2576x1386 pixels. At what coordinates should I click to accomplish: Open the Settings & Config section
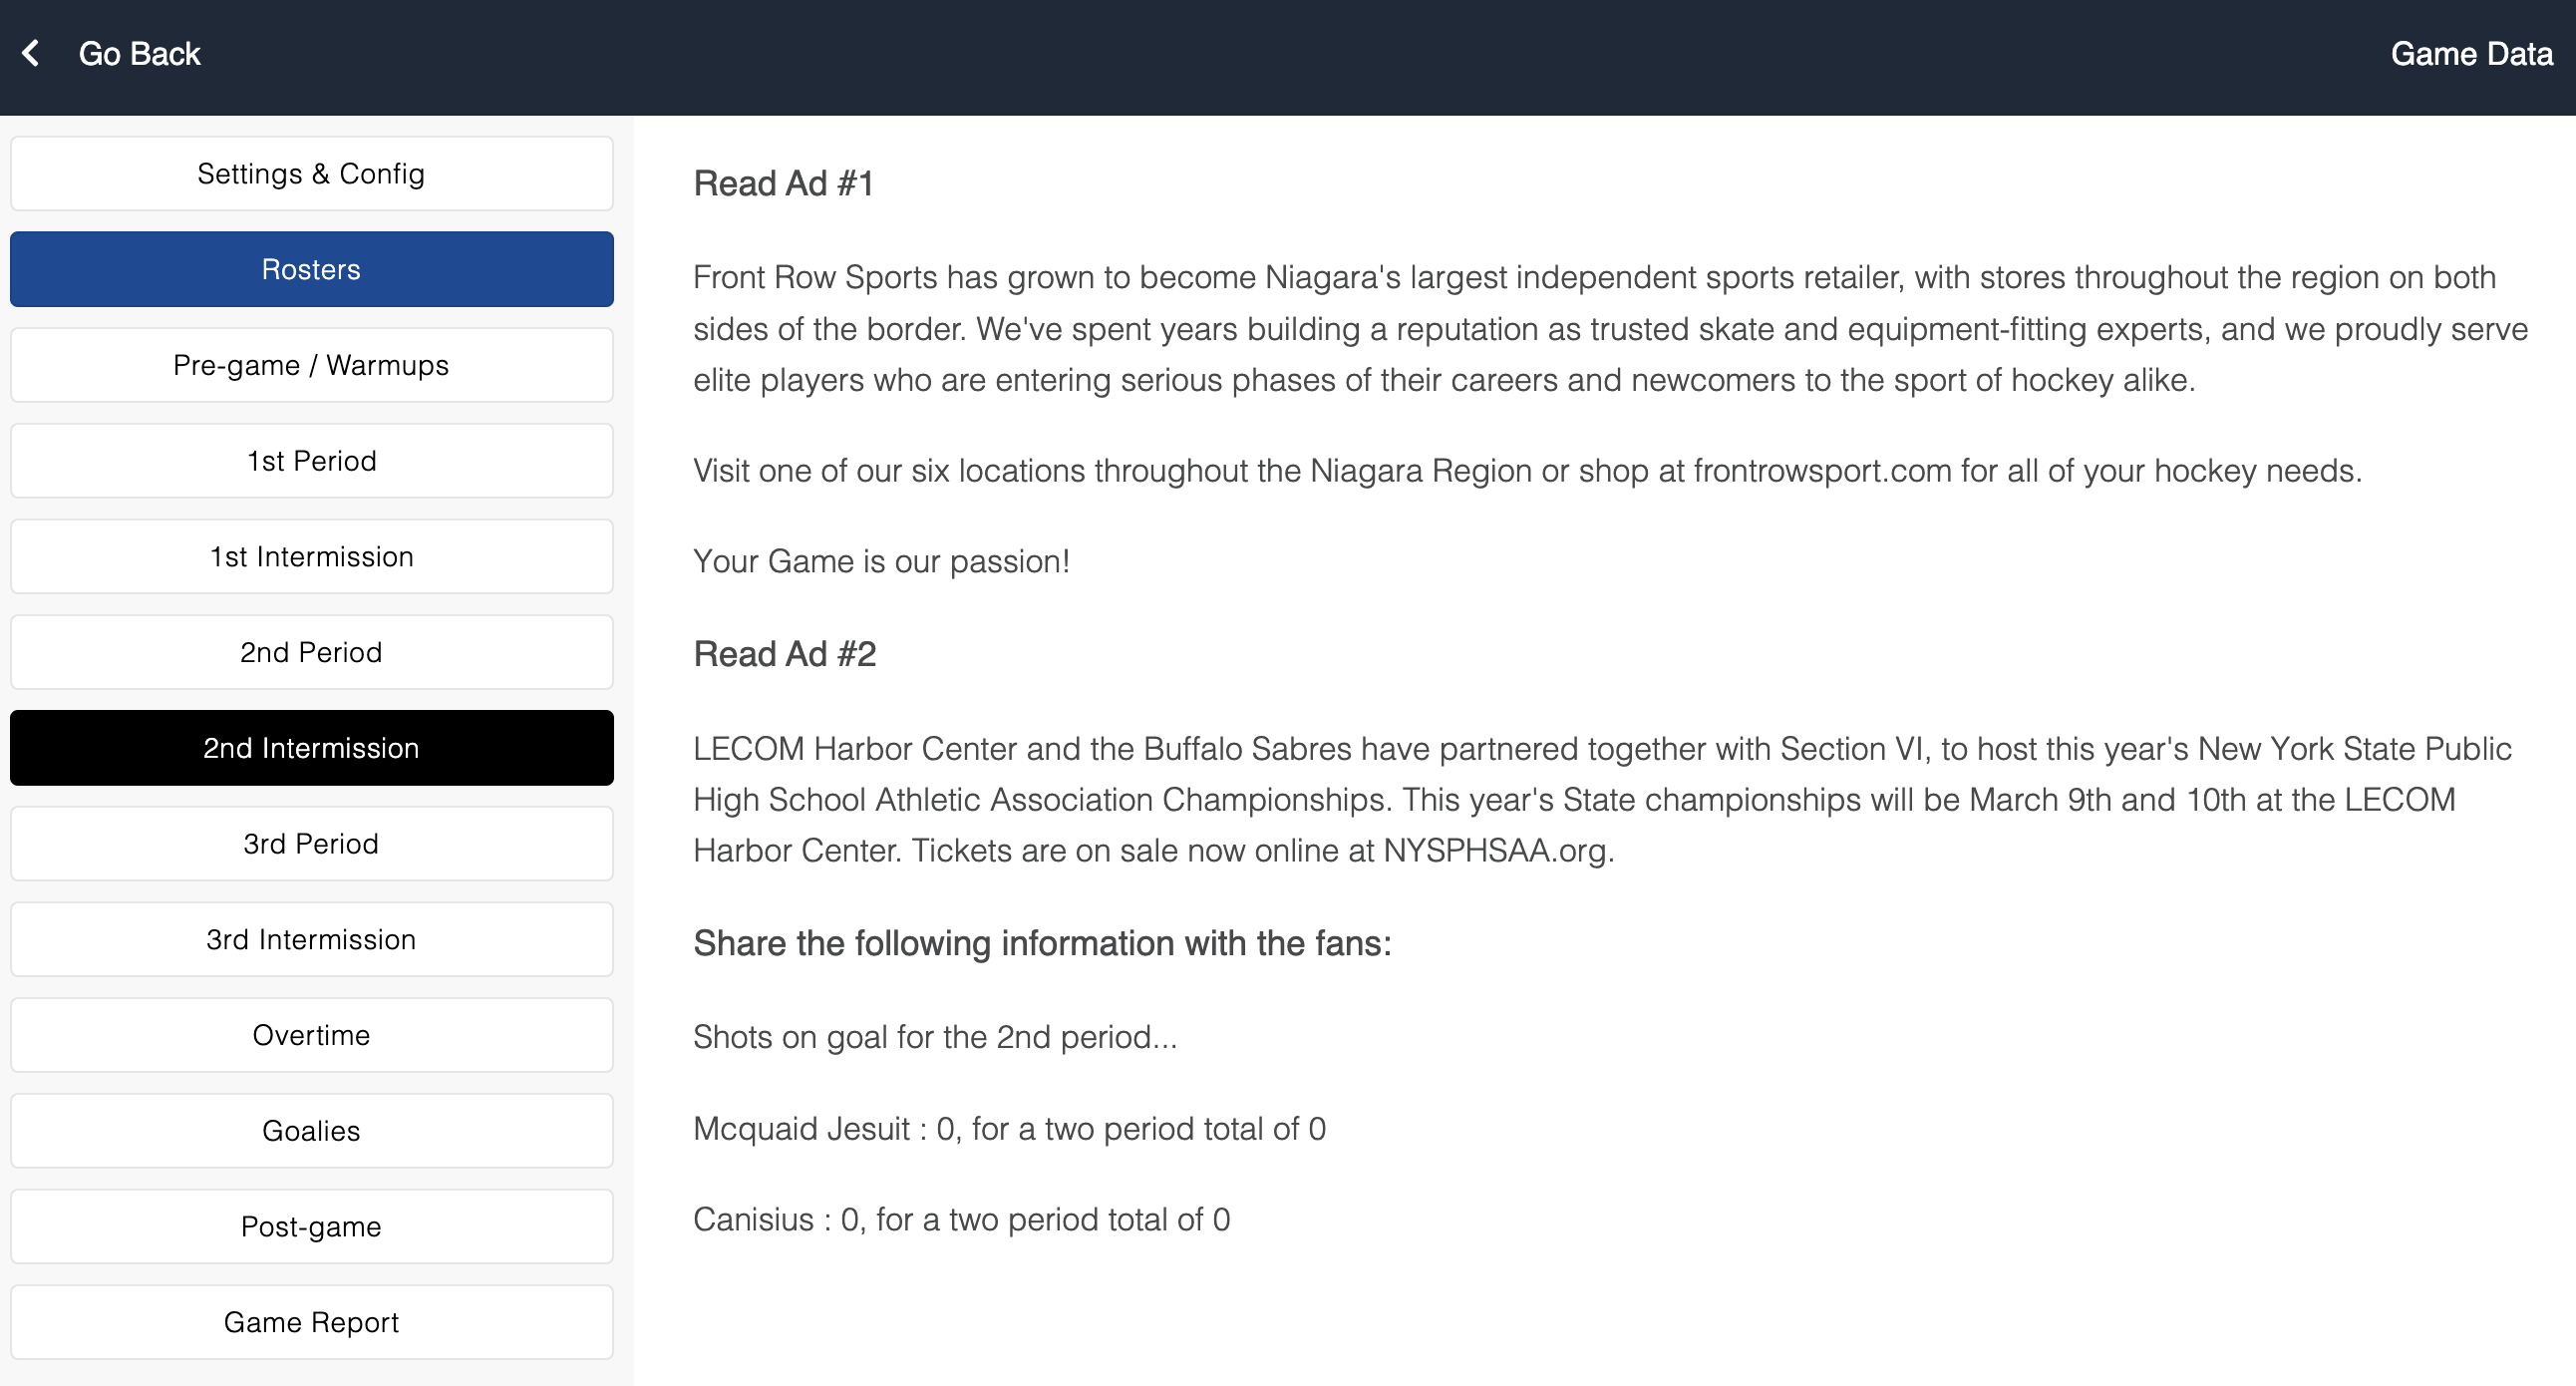click(311, 174)
